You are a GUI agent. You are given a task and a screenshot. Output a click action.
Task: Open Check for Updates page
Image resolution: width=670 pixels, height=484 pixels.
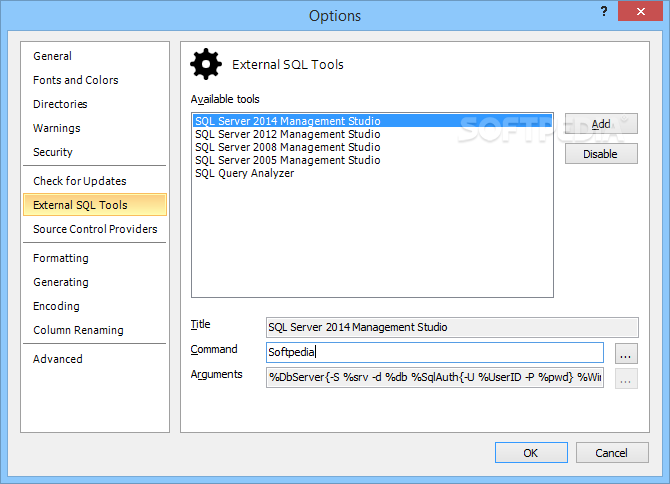coord(79,181)
